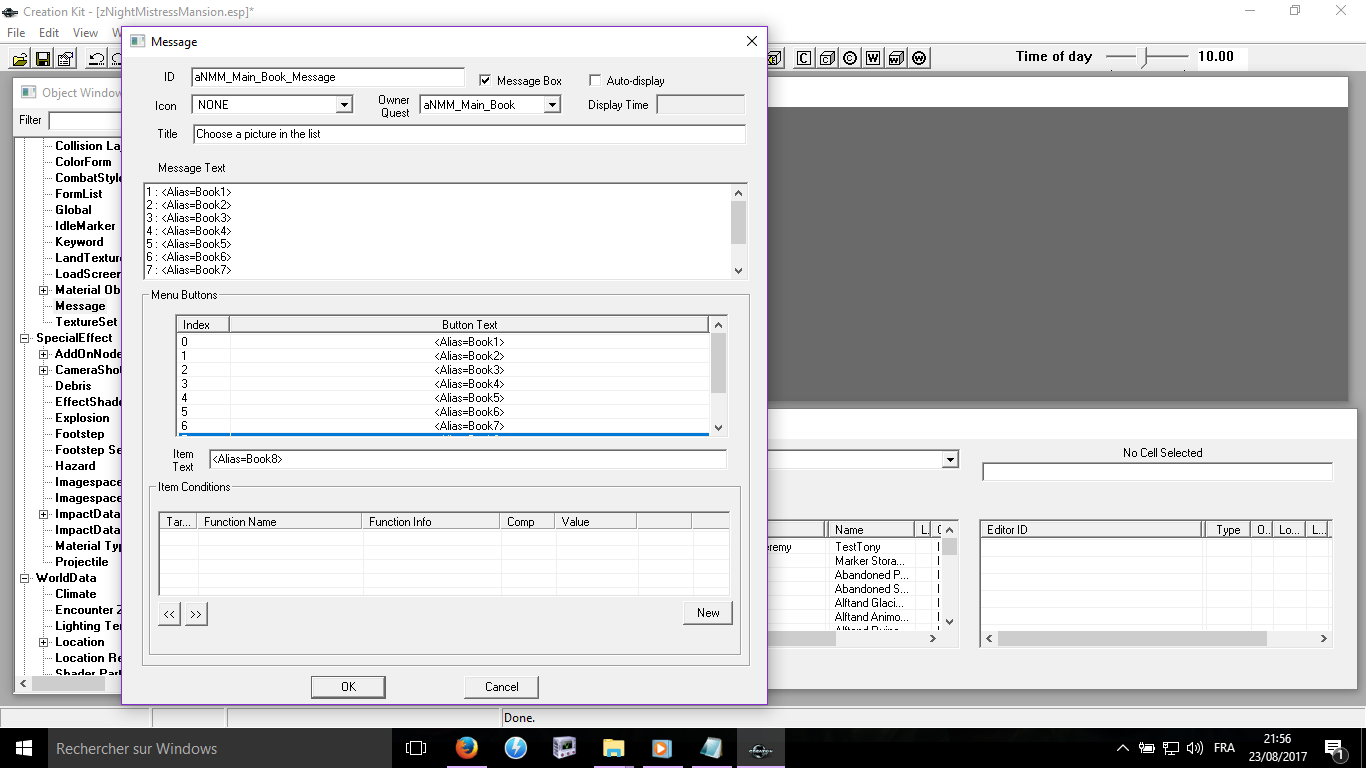Save the plugin with the disk icon
Viewport: 1366px width, 768px height.
pyautogui.click(x=42, y=57)
